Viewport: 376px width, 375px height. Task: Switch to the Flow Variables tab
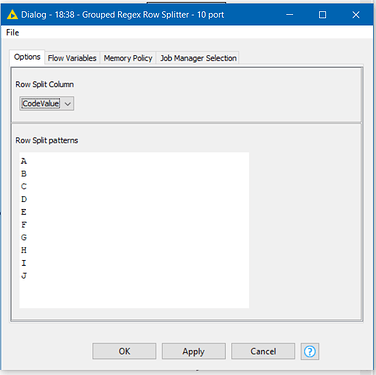(72, 58)
